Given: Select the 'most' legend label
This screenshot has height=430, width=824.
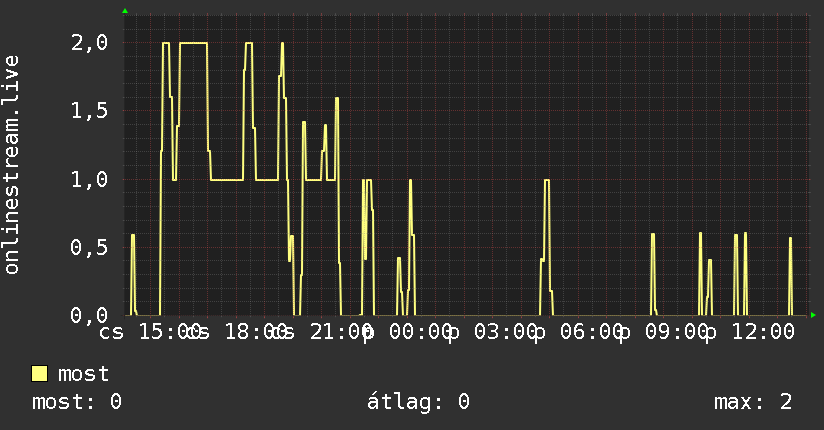Looking at the screenshot, I should pyautogui.click(x=83, y=374).
